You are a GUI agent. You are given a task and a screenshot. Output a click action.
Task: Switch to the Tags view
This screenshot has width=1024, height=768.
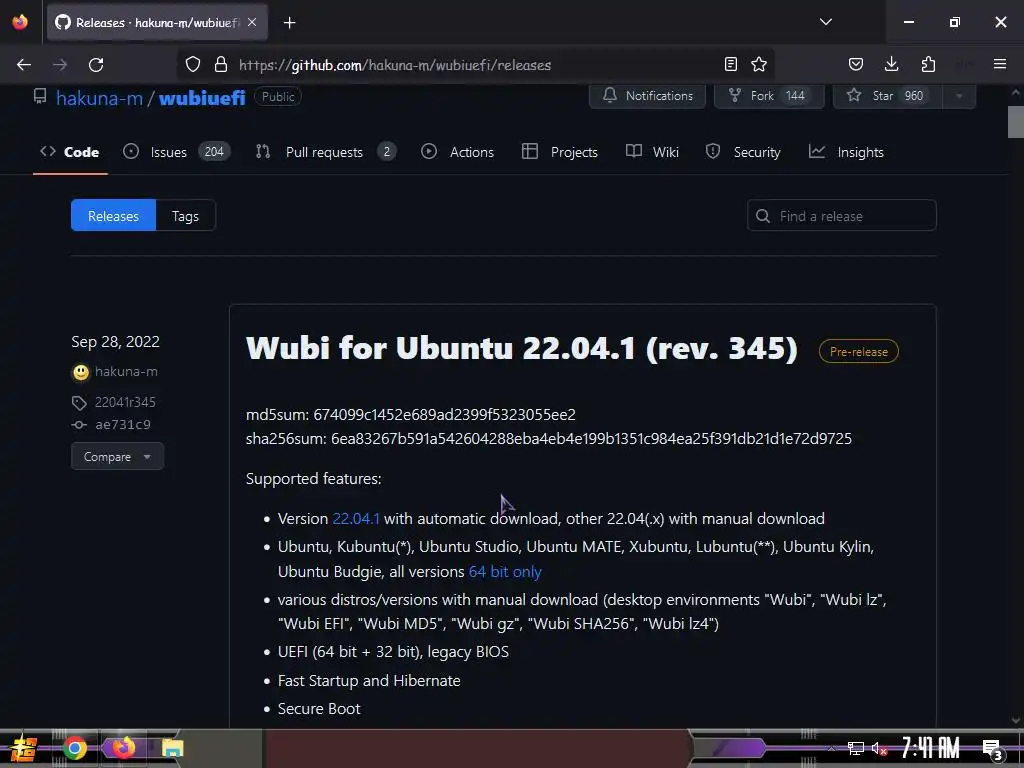185,216
